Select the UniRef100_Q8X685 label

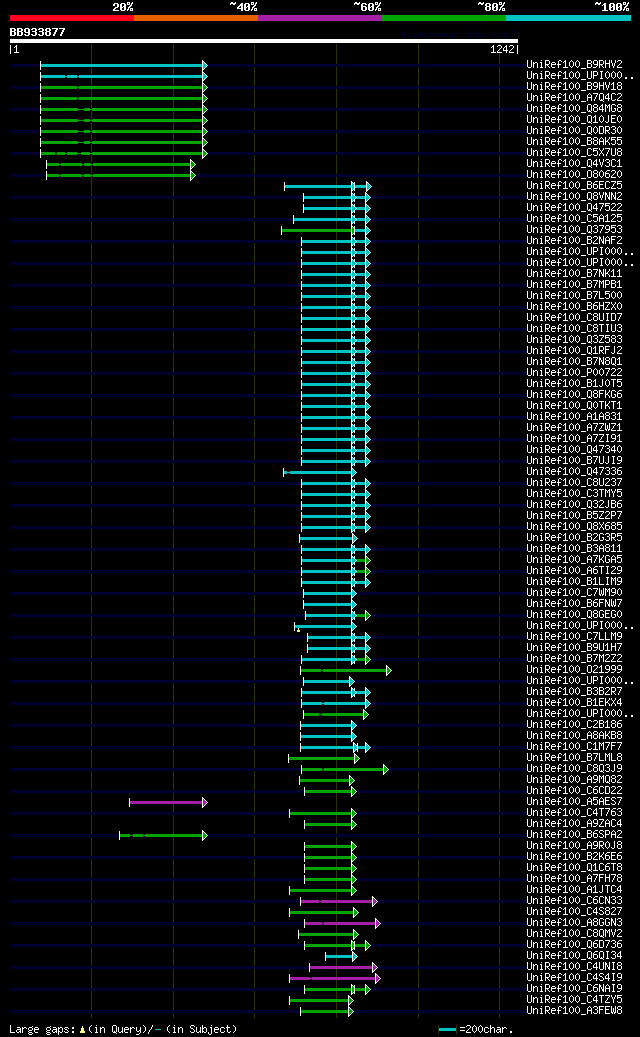574,526
